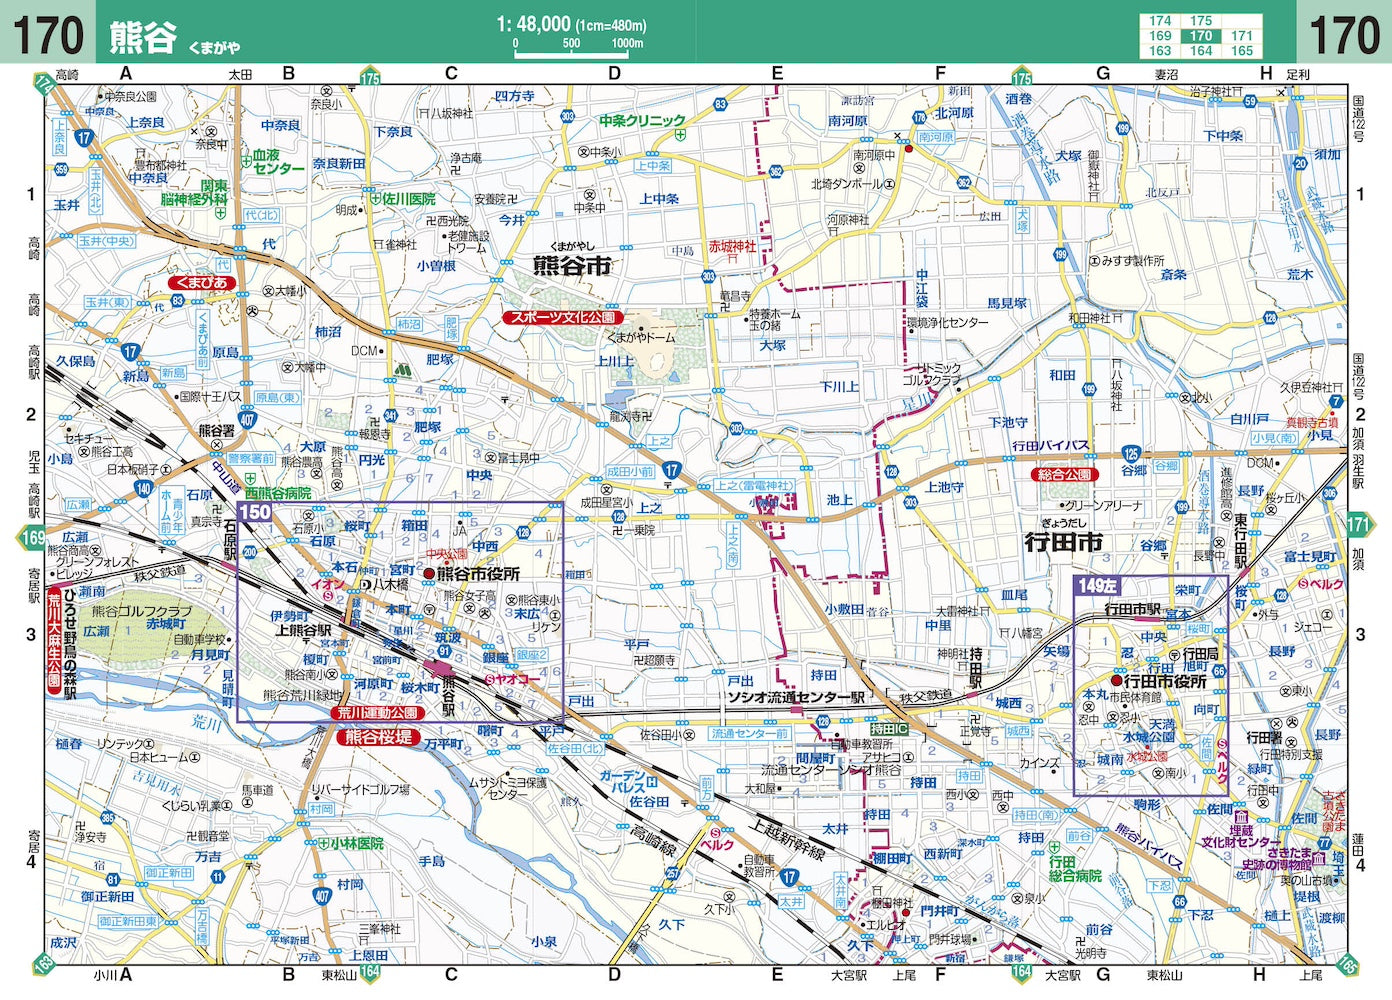Click the red marker for 熊谷市役所
The height and width of the screenshot is (1000, 1392).
[x=430, y=574]
